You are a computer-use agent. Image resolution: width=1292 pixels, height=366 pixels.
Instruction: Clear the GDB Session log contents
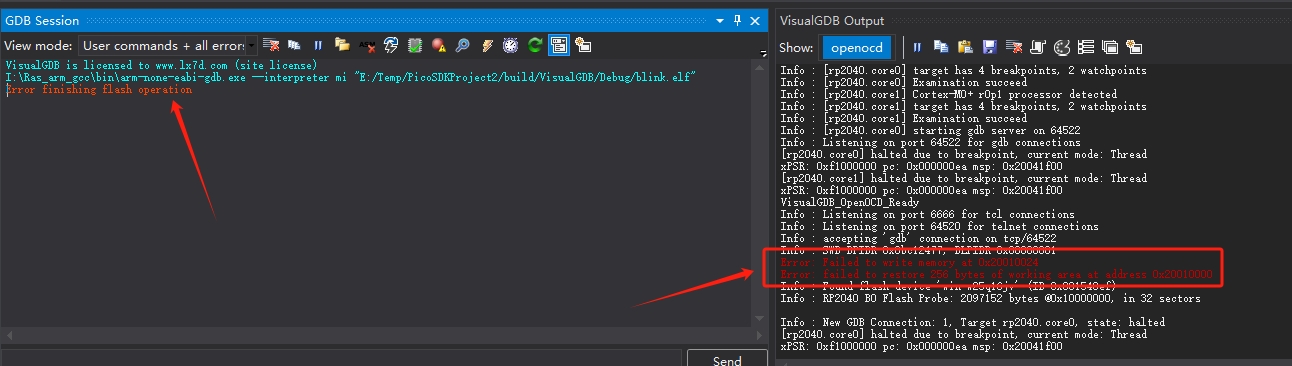click(x=271, y=45)
